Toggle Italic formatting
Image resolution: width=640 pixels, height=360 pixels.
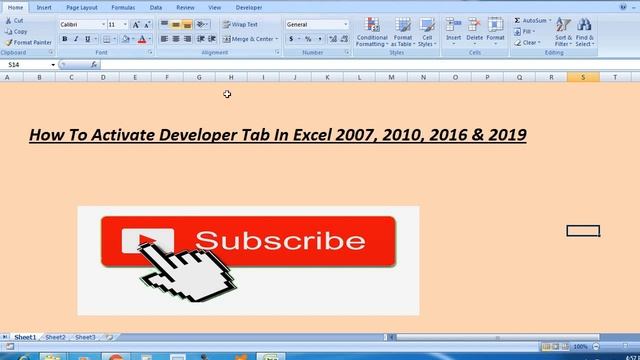point(76,39)
